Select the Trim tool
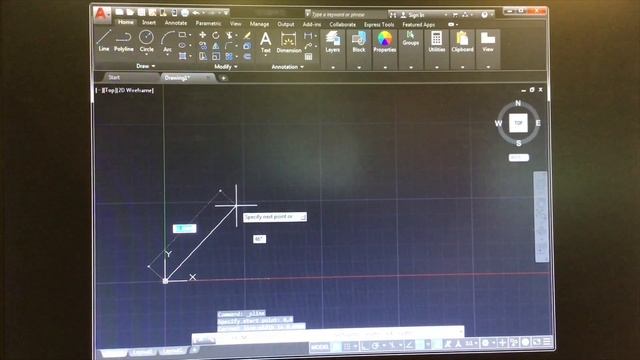The height and width of the screenshot is (360, 640). click(x=229, y=36)
